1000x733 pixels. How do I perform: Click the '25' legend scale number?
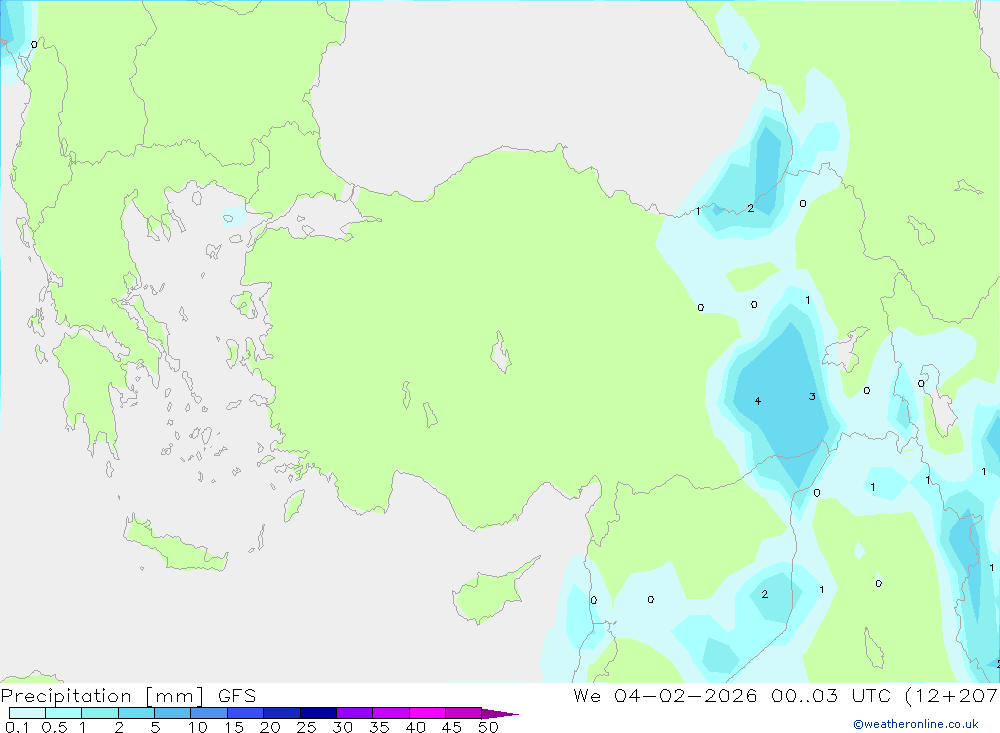[306, 727]
